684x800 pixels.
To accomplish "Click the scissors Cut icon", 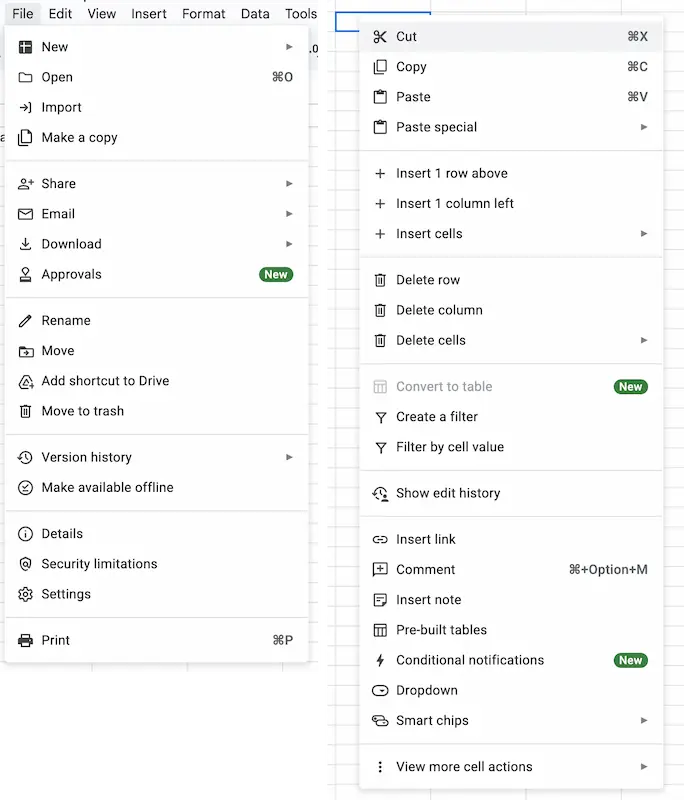I will (380, 37).
